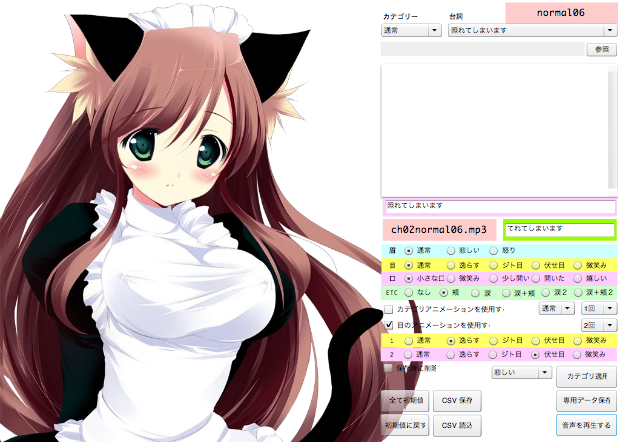The height and width of the screenshot is (442, 618).
Task: Toggle the 保存時に削除 checkbox
Action: click(389, 368)
